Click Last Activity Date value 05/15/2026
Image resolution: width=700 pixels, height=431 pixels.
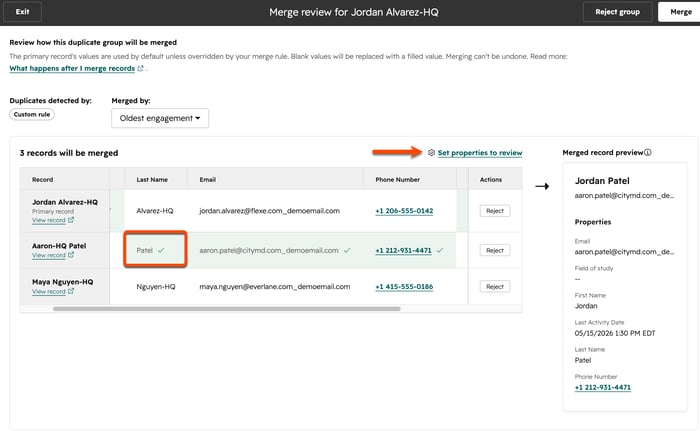pyautogui.click(x=615, y=333)
